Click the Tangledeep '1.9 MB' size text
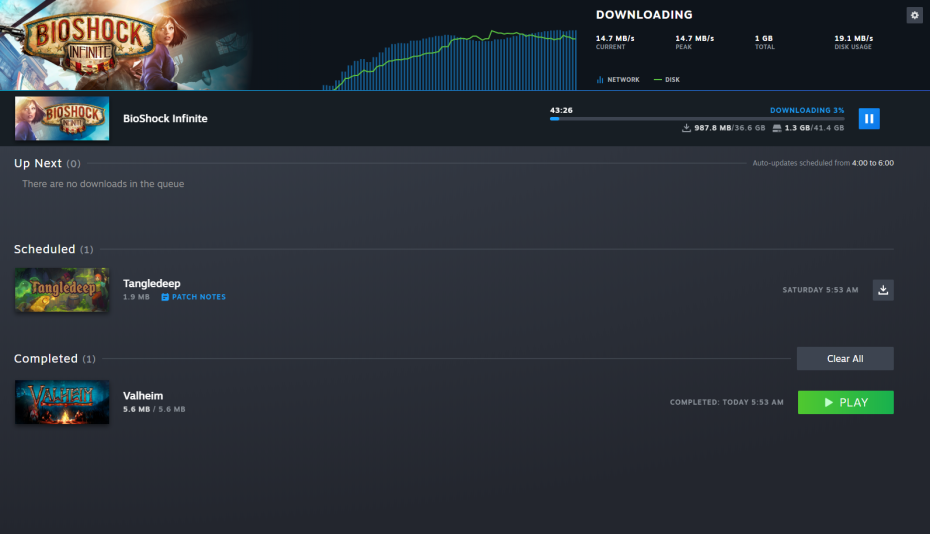Screen dimensions: 930x534 coord(136,297)
